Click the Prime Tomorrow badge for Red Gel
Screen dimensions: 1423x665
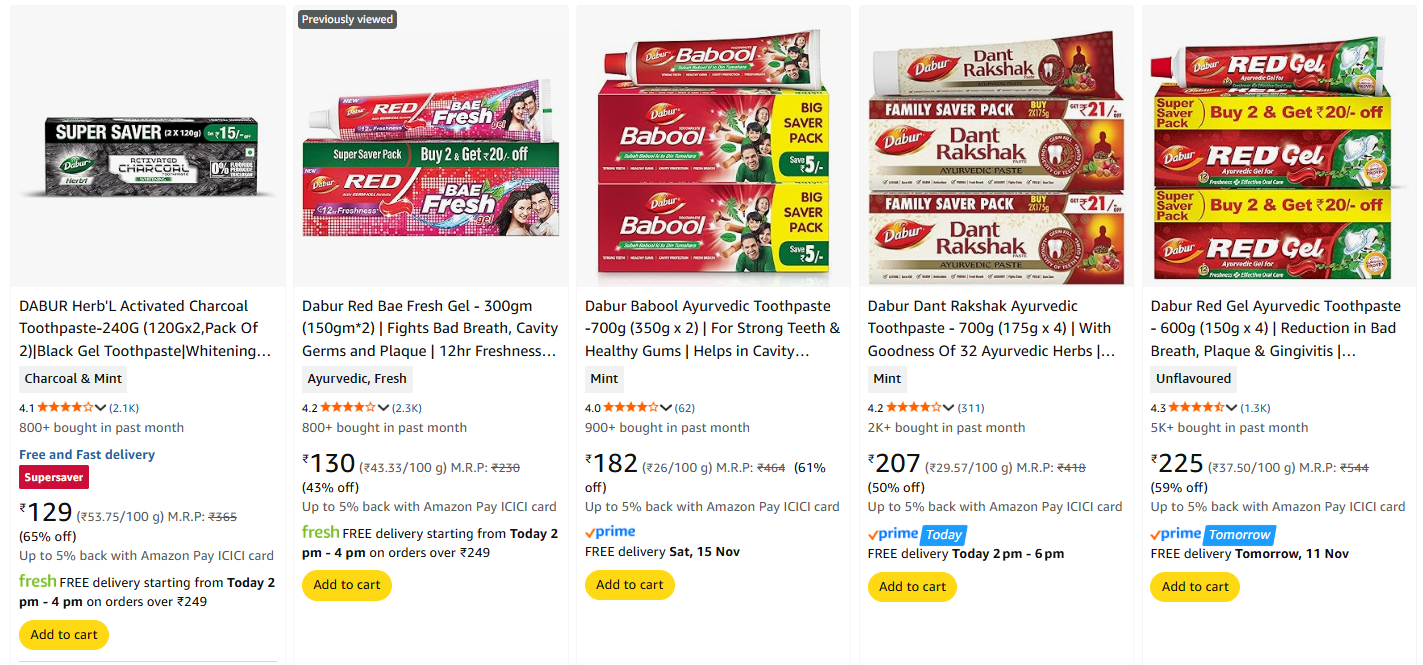click(1210, 534)
